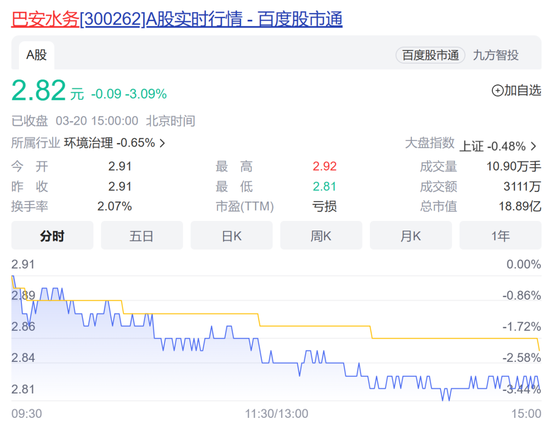
Task: View the 月K chart
Action: [x=411, y=235]
